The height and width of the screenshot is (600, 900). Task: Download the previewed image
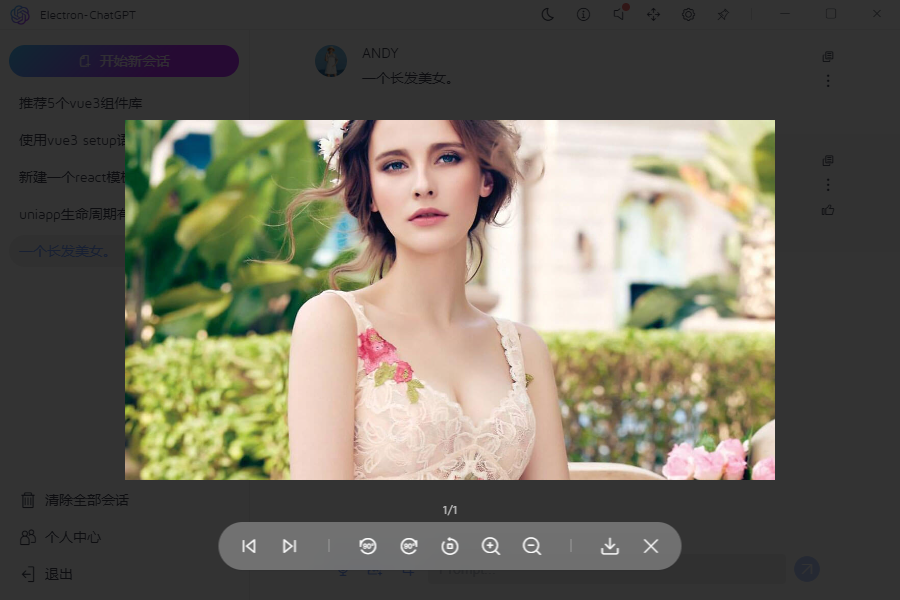point(610,546)
